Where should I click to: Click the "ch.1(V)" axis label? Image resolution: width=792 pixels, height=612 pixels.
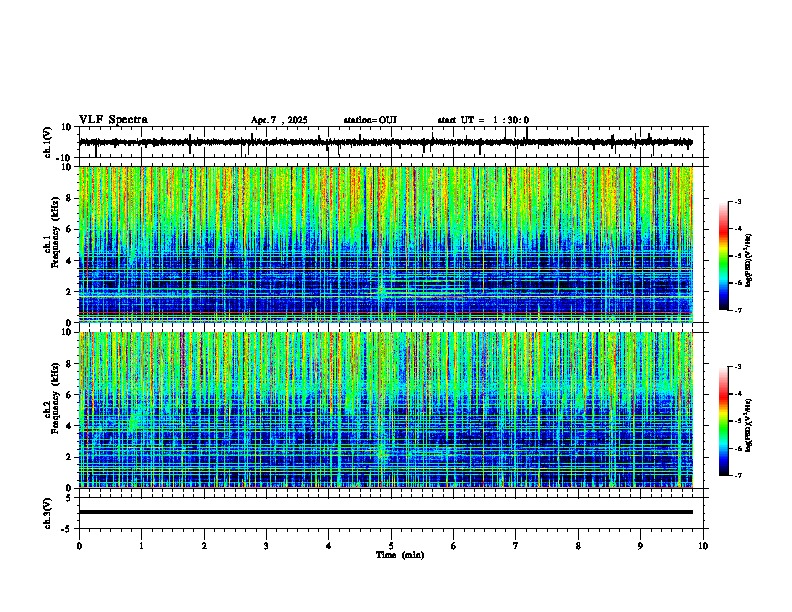coord(48,142)
